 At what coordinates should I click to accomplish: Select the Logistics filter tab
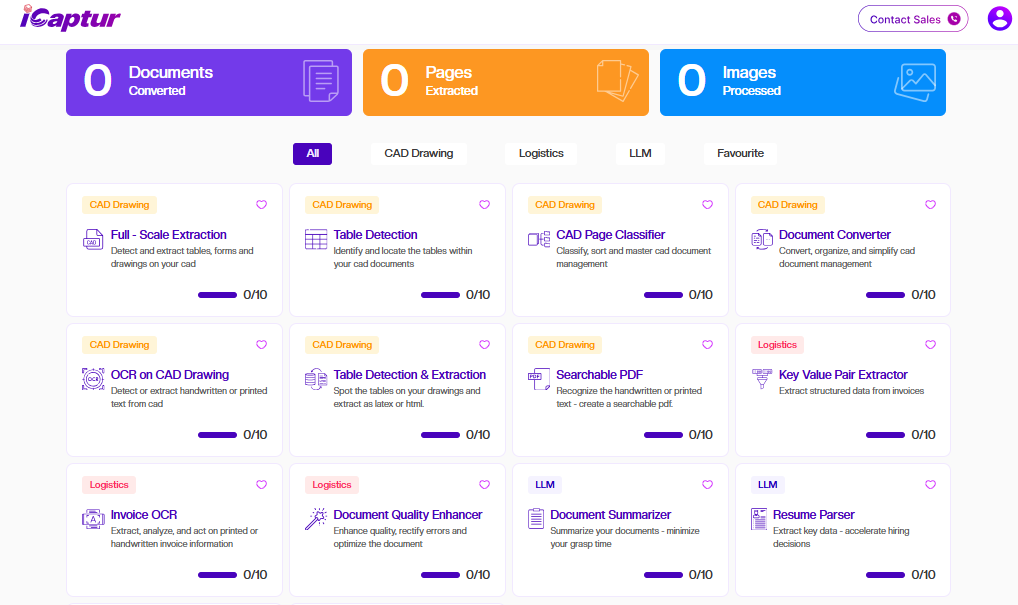pyautogui.click(x=541, y=154)
